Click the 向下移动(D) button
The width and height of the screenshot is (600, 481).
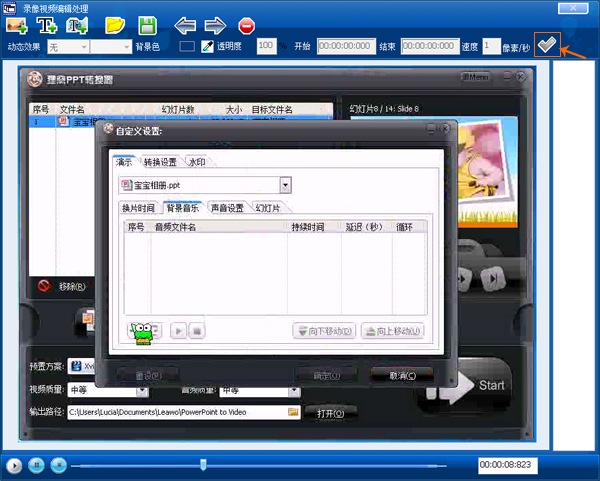324,331
